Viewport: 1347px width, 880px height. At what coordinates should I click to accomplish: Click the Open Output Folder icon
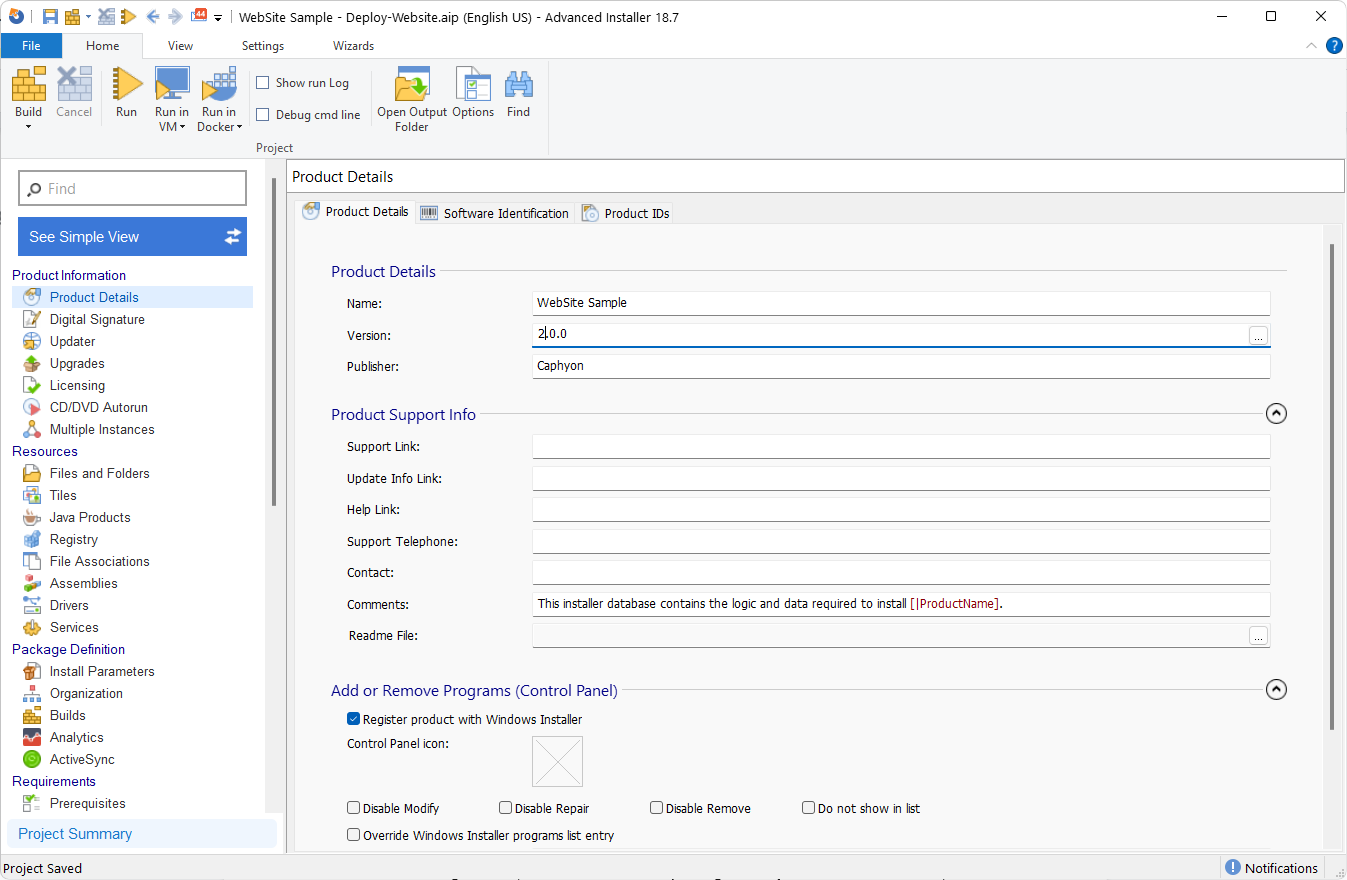(412, 84)
